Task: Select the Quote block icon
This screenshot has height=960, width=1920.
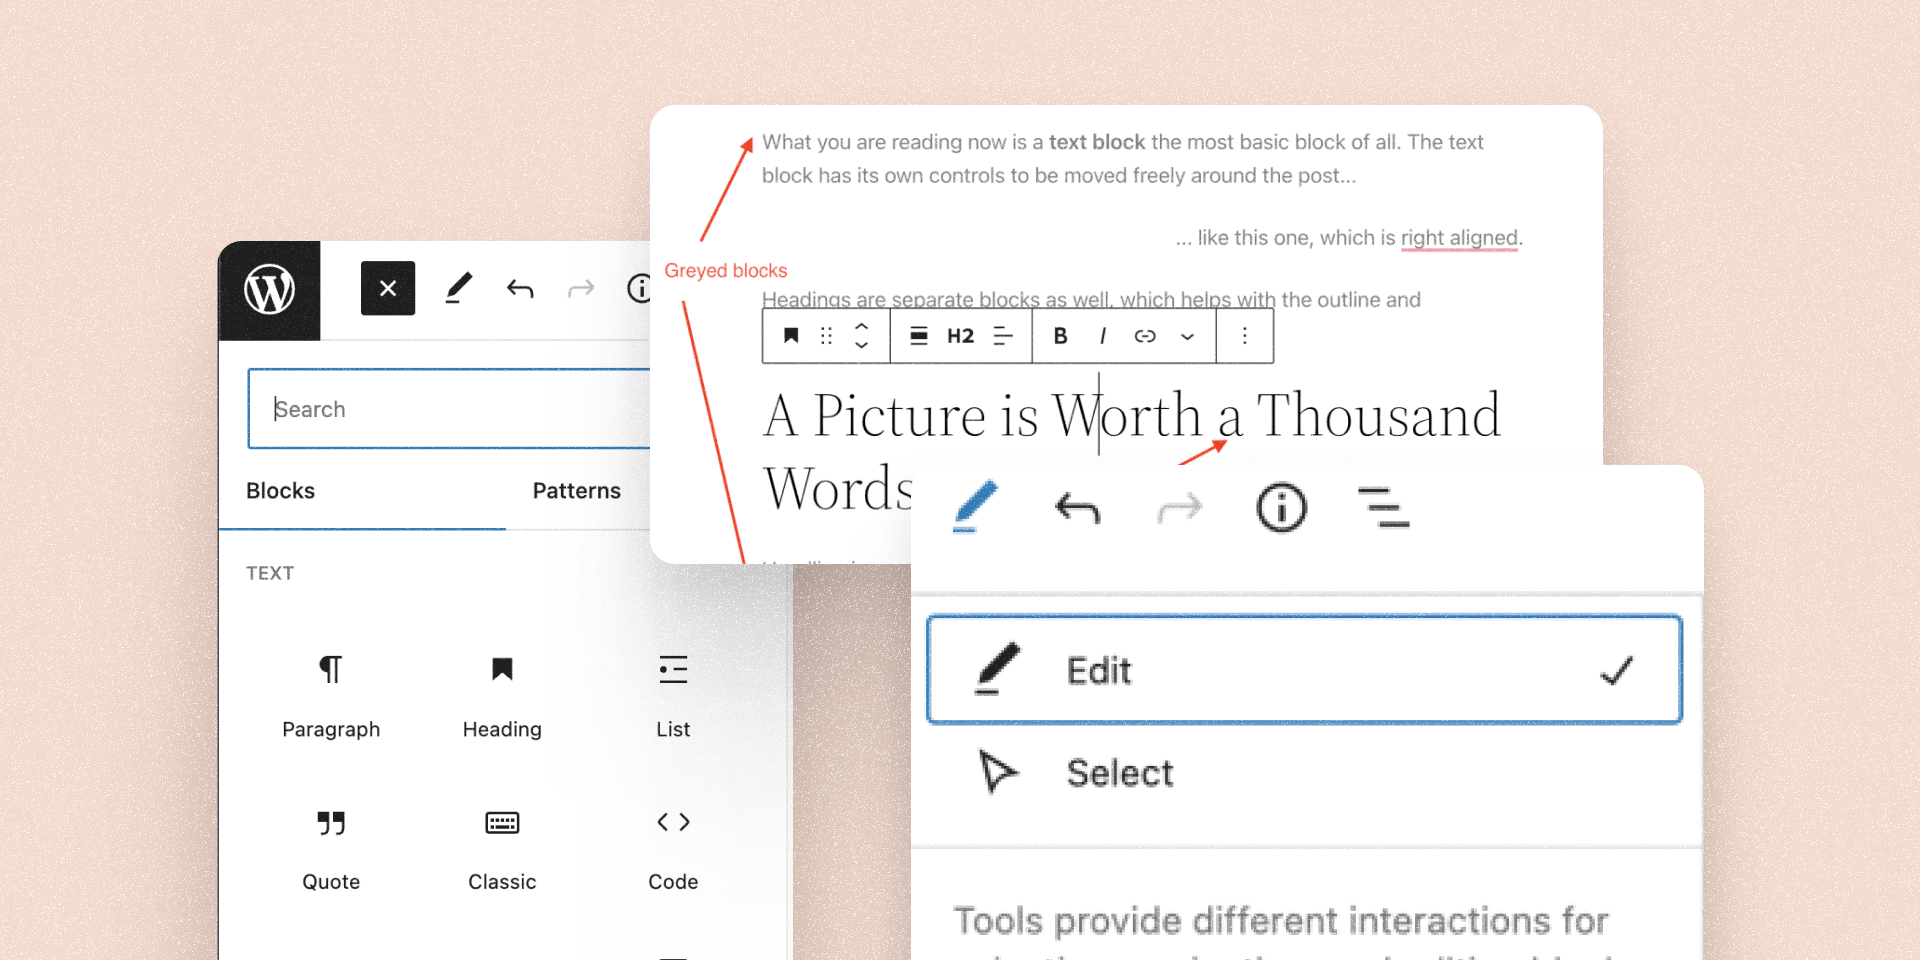Action: tap(331, 822)
